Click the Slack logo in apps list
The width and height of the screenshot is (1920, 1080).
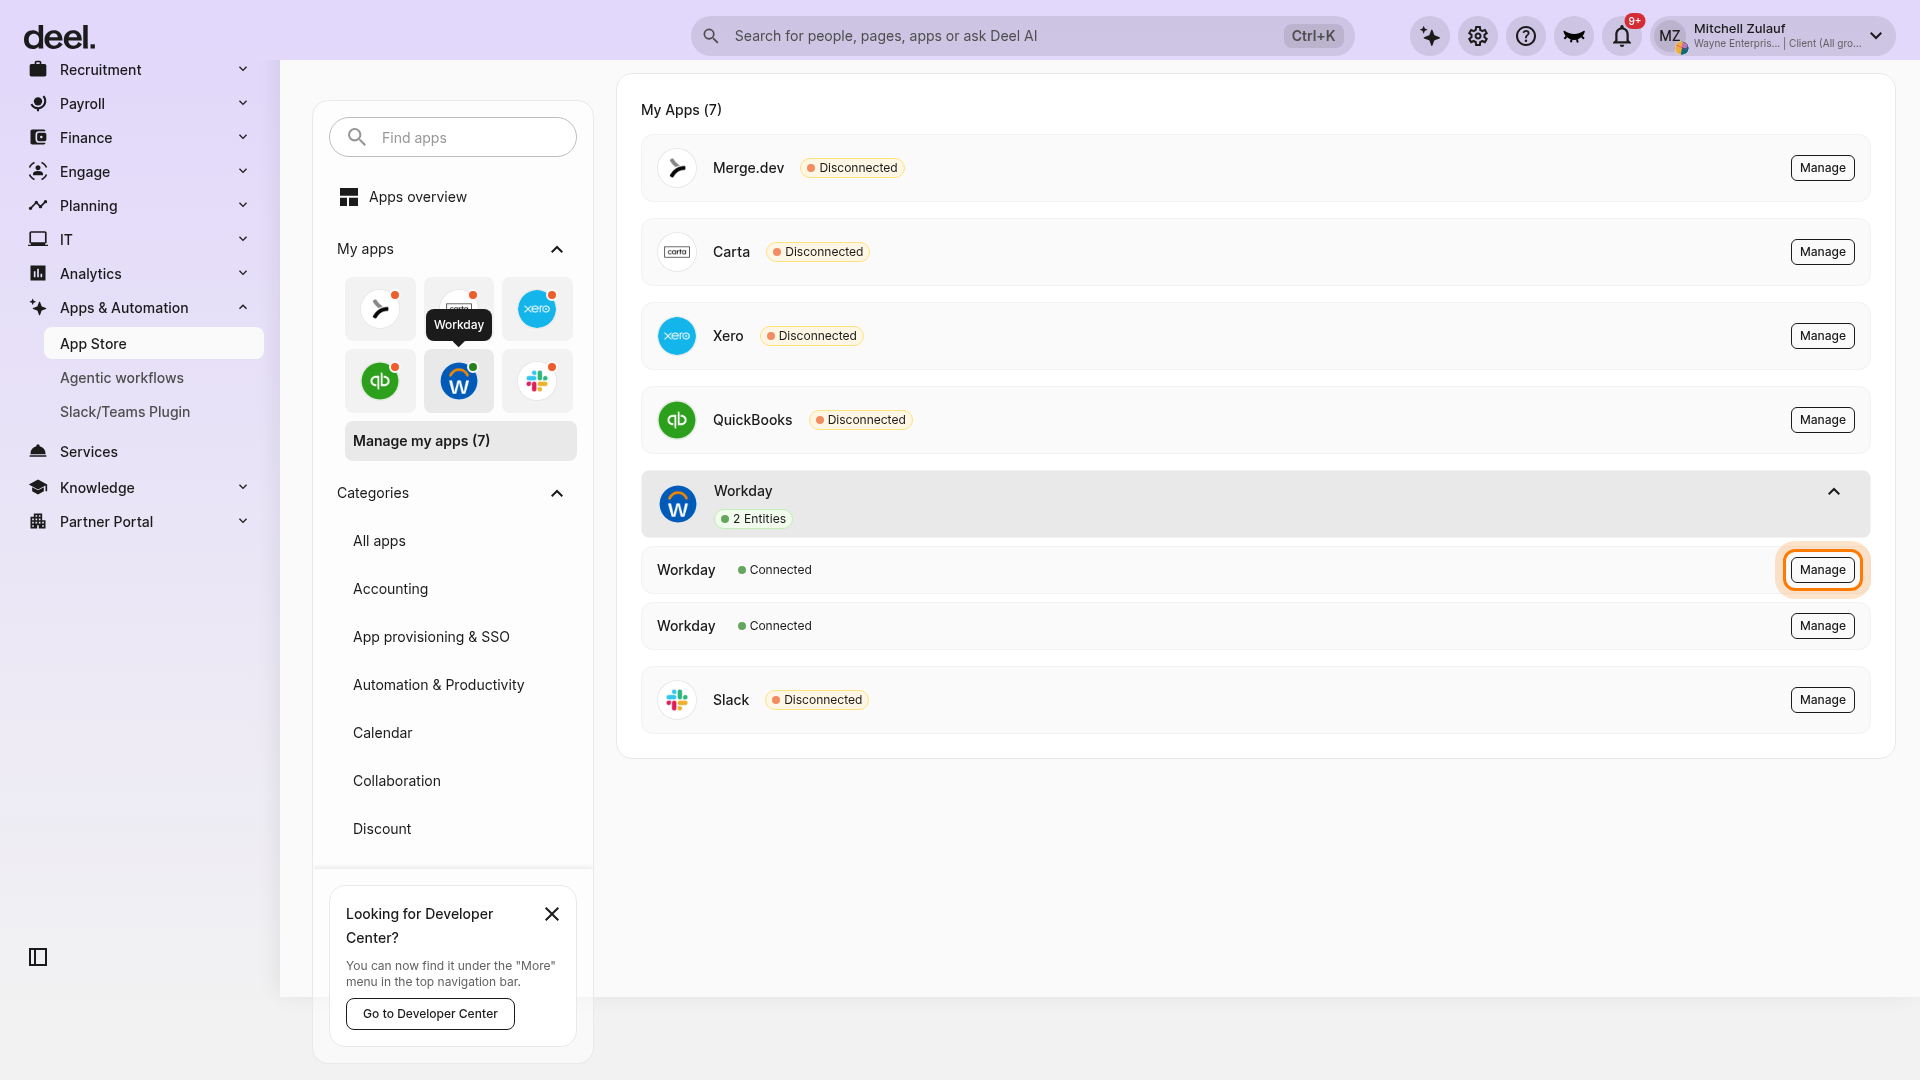677,700
